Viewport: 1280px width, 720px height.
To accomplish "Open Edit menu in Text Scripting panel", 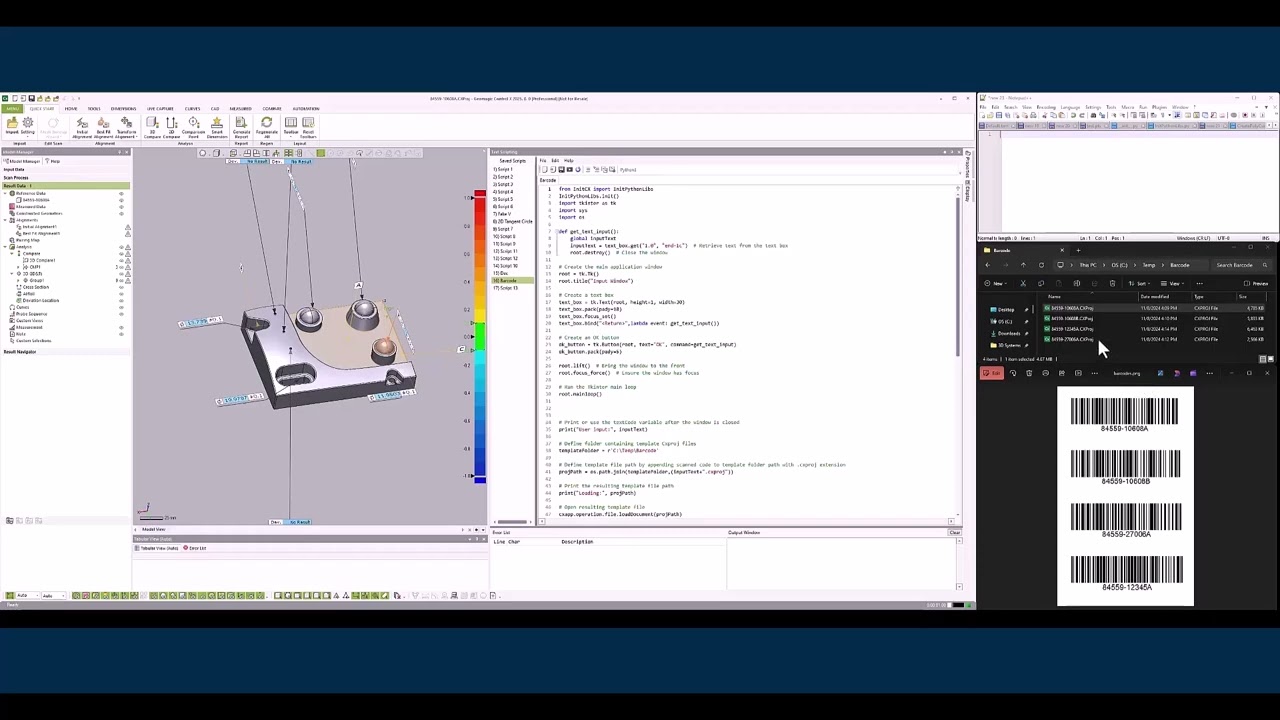I will [555, 161].
